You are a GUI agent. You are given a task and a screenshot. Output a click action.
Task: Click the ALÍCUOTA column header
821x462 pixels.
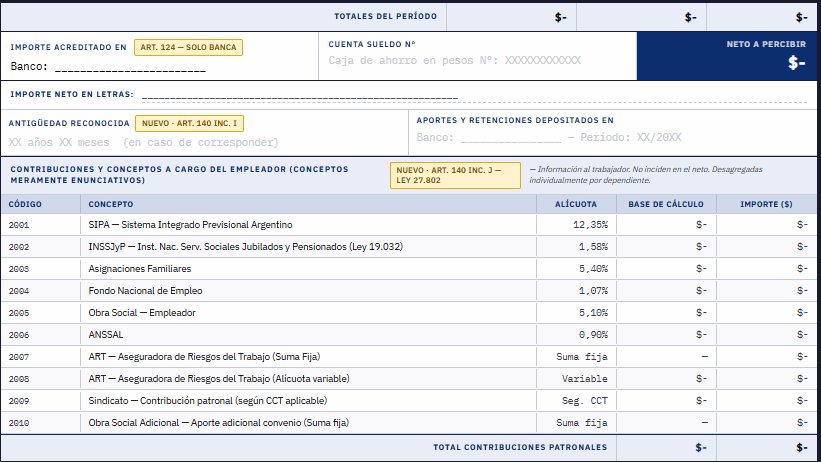(575, 204)
